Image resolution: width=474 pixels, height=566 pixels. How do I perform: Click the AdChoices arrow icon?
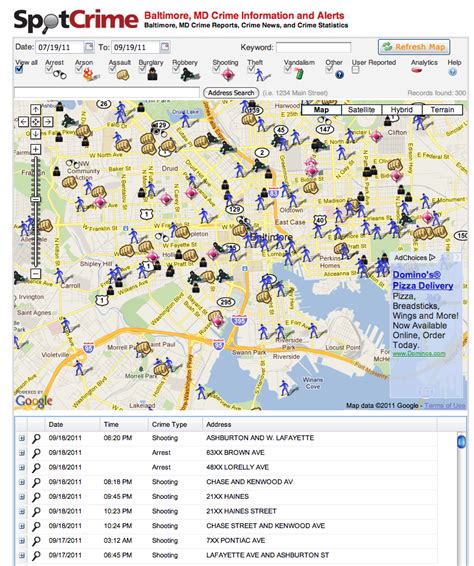point(432,257)
